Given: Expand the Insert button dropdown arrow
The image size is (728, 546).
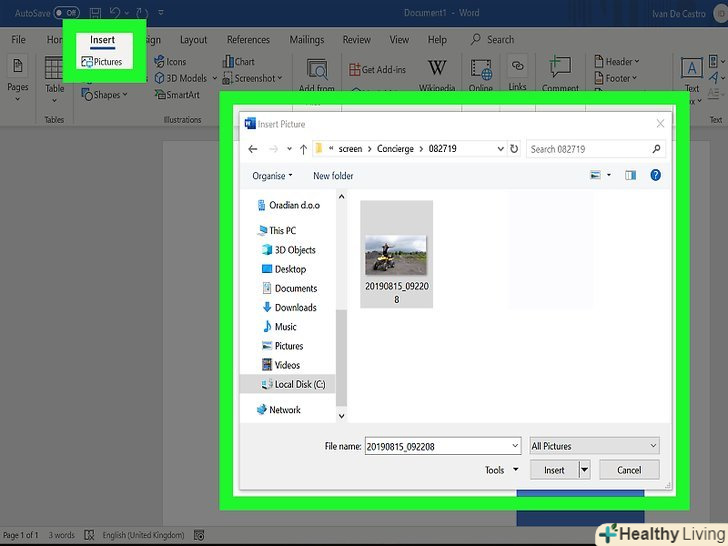Looking at the screenshot, I should (x=584, y=470).
